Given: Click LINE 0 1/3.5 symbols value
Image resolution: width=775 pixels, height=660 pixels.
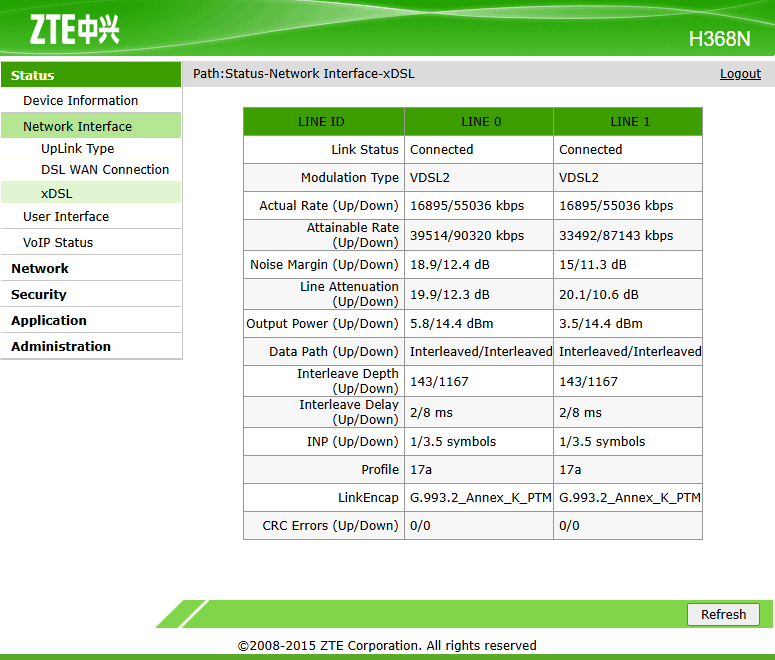Looking at the screenshot, I should (453, 441).
